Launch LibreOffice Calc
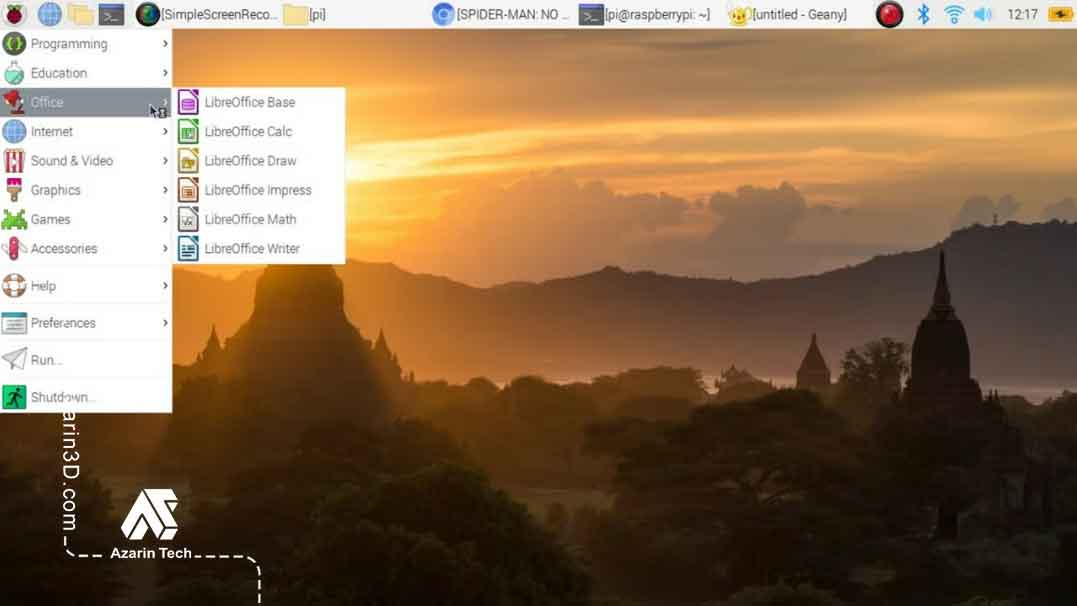 (x=248, y=131)
